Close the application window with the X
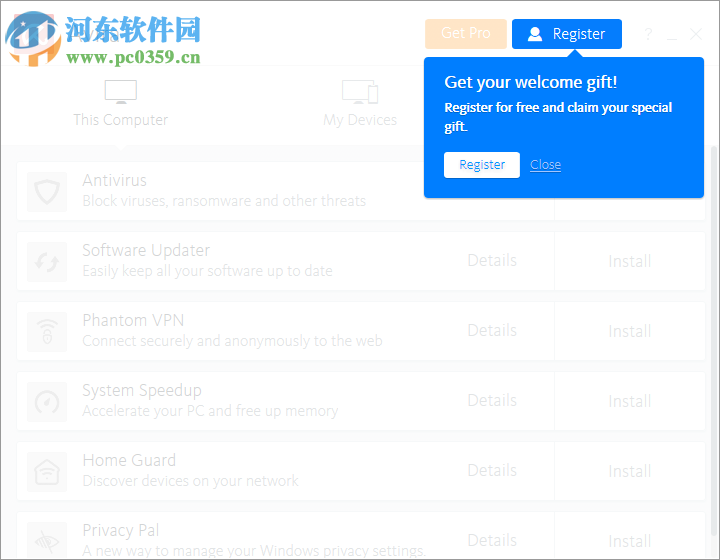The height and width of the screenshot is (560, 720). pos(696,34)
